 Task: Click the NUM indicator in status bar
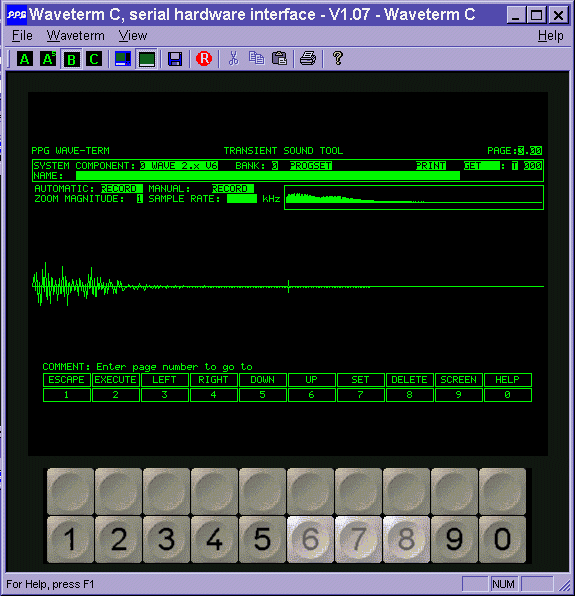[504, 584]
